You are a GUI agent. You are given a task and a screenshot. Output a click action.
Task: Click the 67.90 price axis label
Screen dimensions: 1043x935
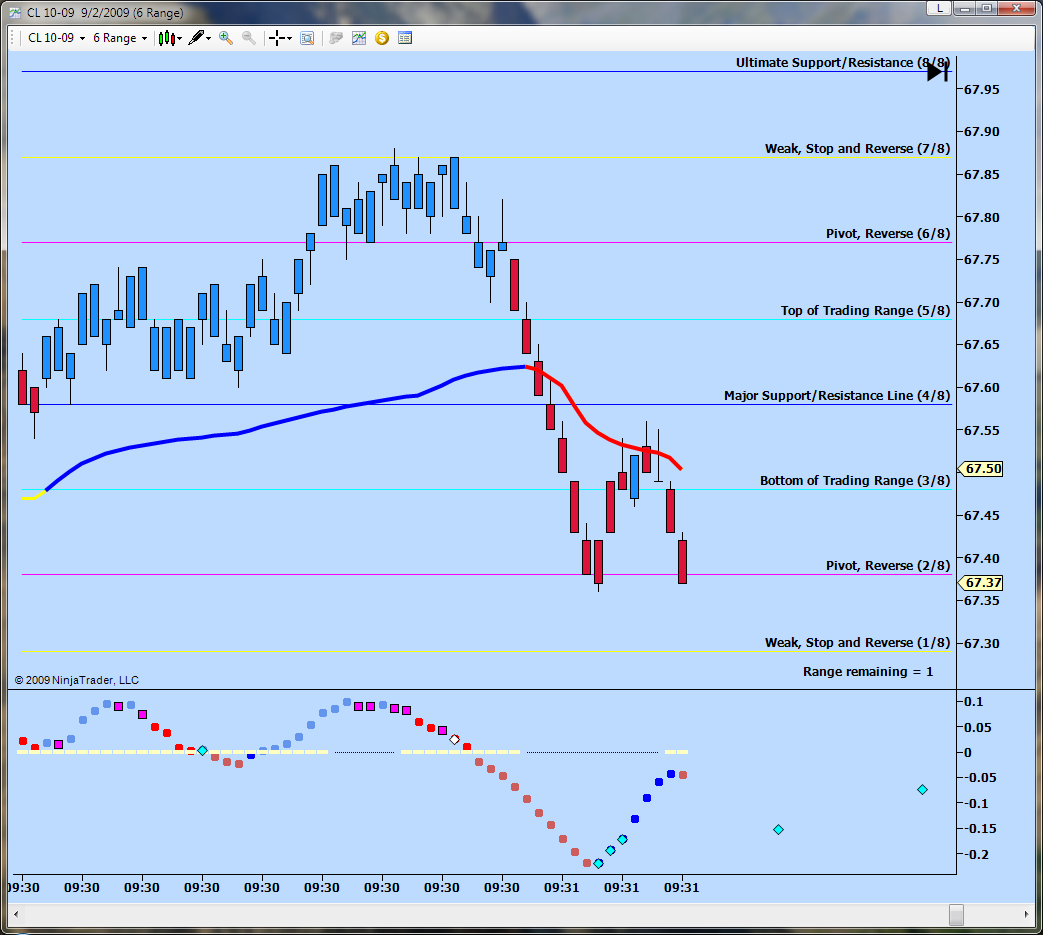click(981, 132)
